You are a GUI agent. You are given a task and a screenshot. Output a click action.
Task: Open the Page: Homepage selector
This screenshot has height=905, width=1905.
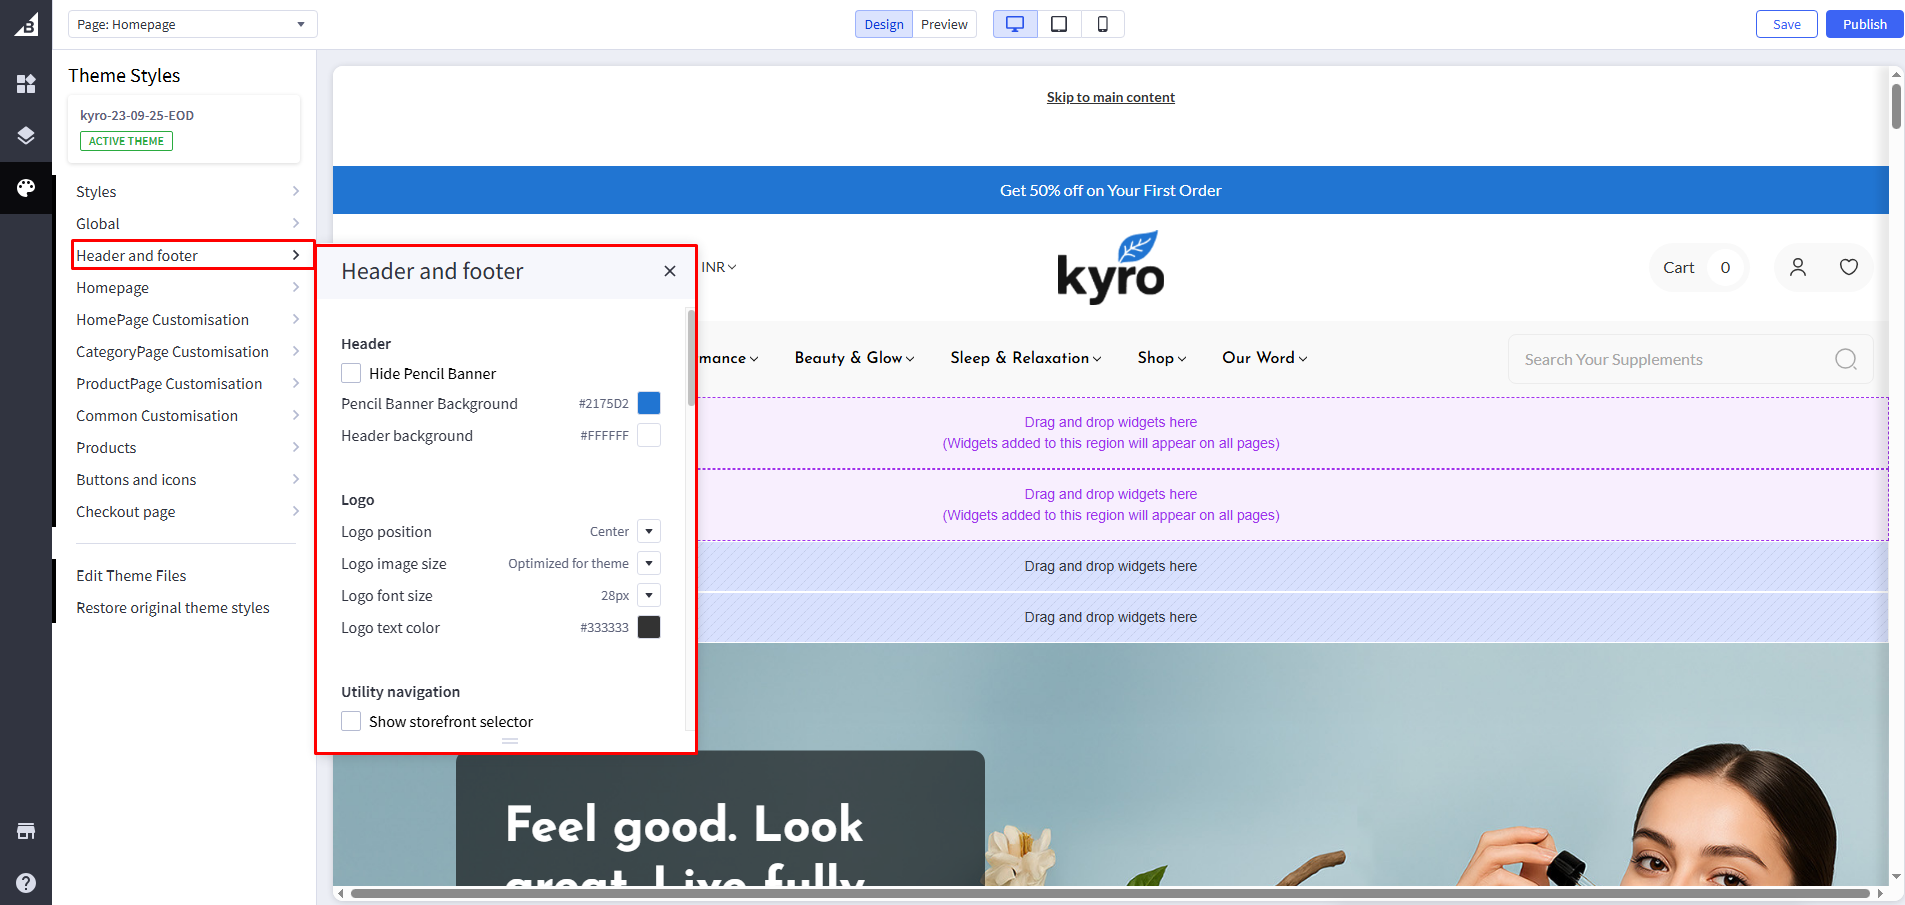click(192, 24)
